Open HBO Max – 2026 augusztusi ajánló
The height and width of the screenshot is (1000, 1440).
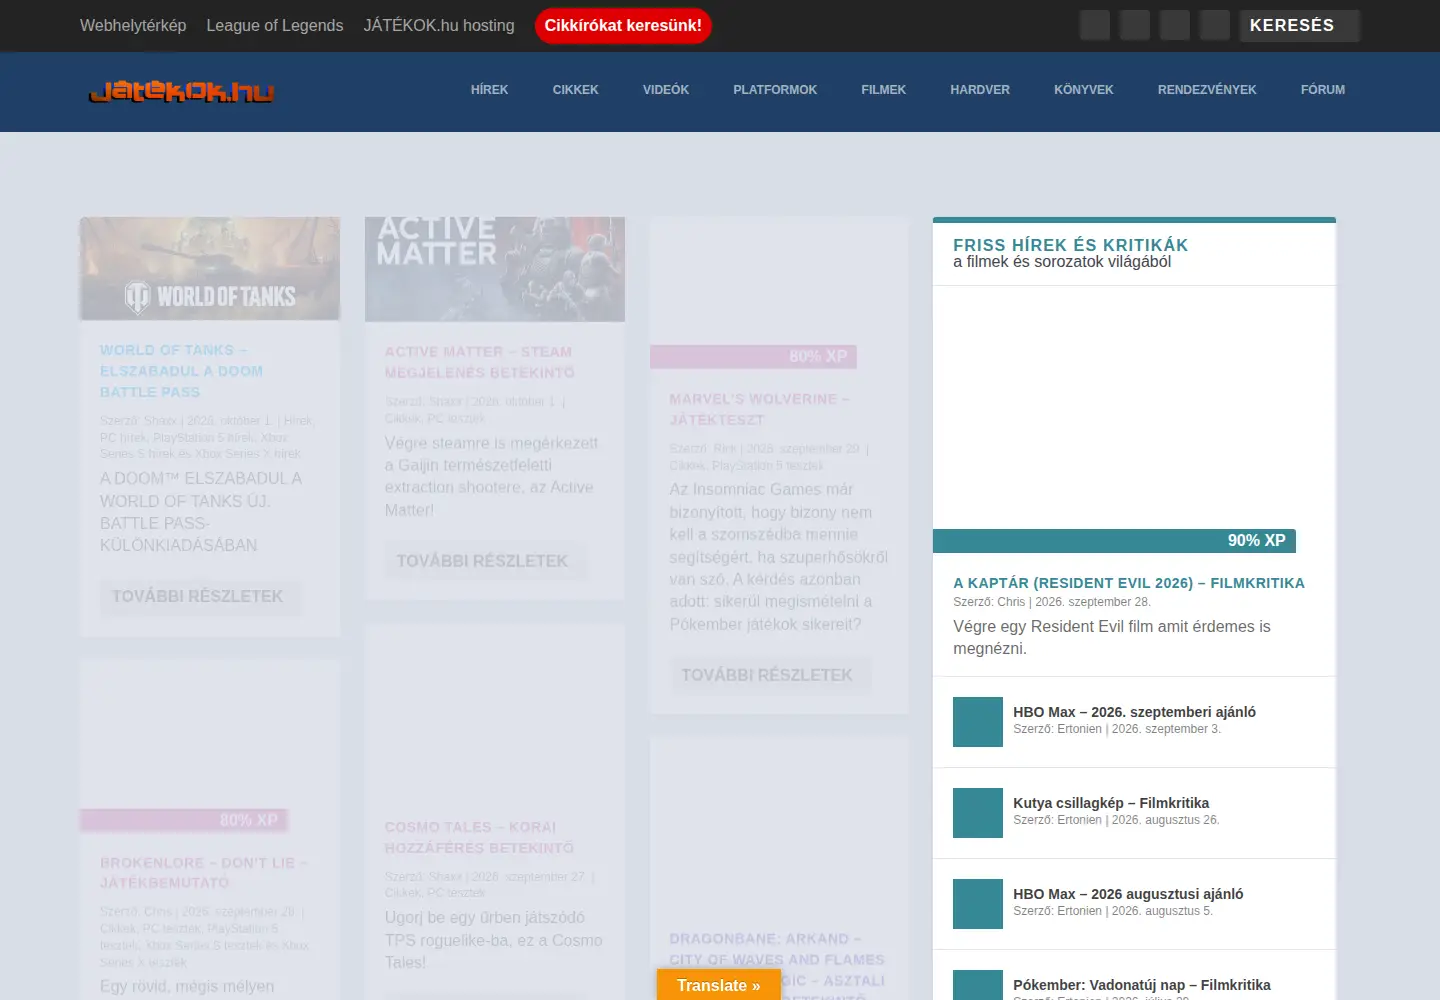1128,894
